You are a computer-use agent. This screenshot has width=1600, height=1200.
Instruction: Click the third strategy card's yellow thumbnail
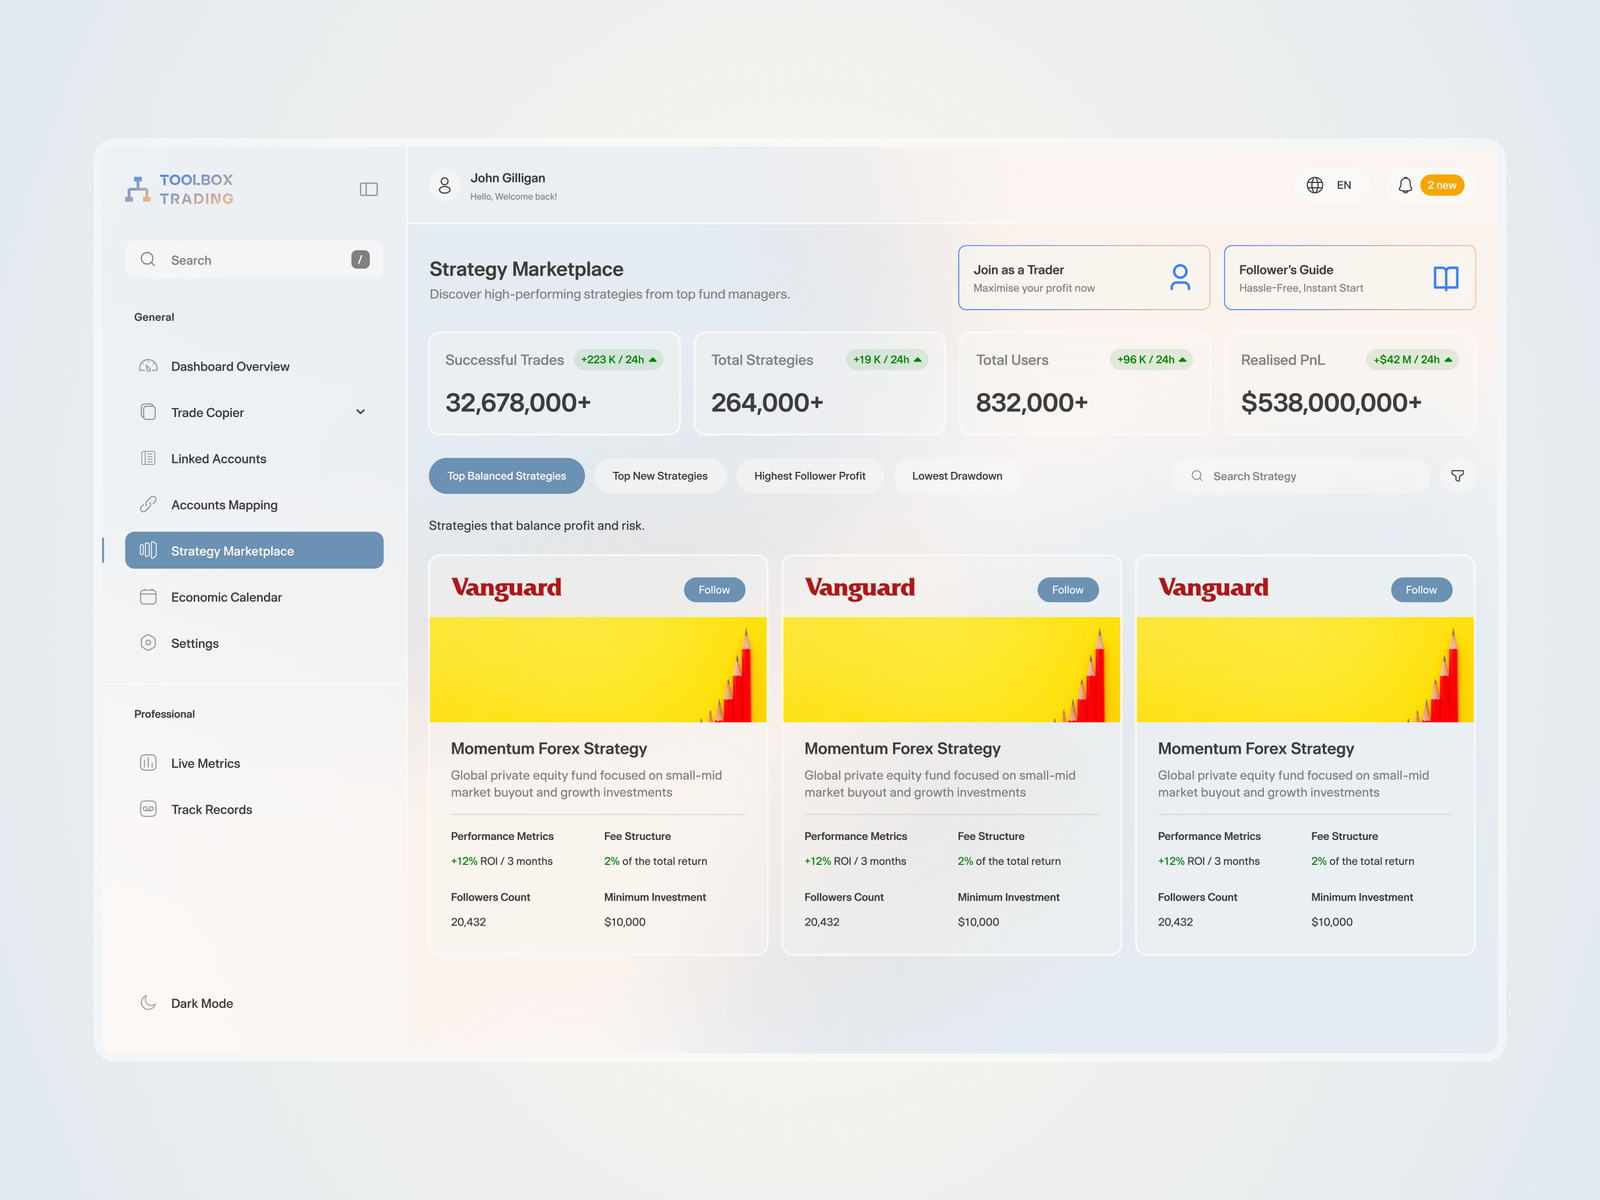pos(1305,670)
